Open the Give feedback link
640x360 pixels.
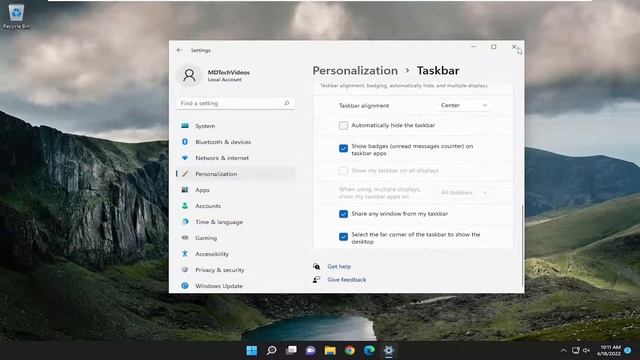coord(347,280)
